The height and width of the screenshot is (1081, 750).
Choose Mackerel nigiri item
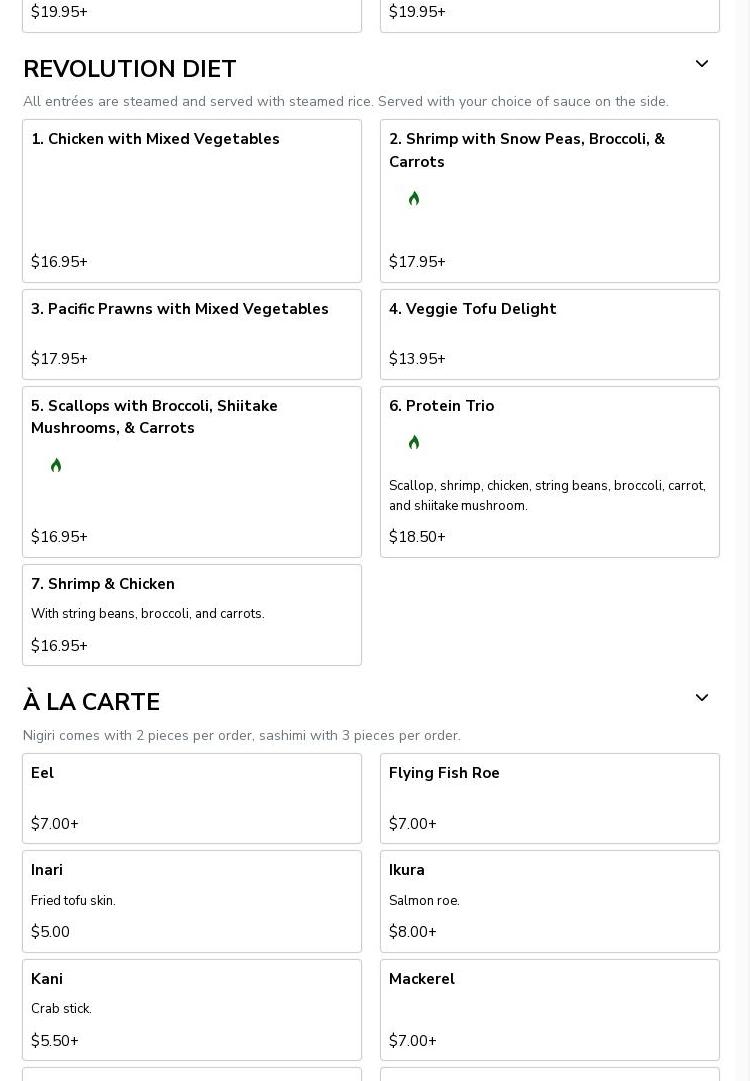(x=549, y=1009)
